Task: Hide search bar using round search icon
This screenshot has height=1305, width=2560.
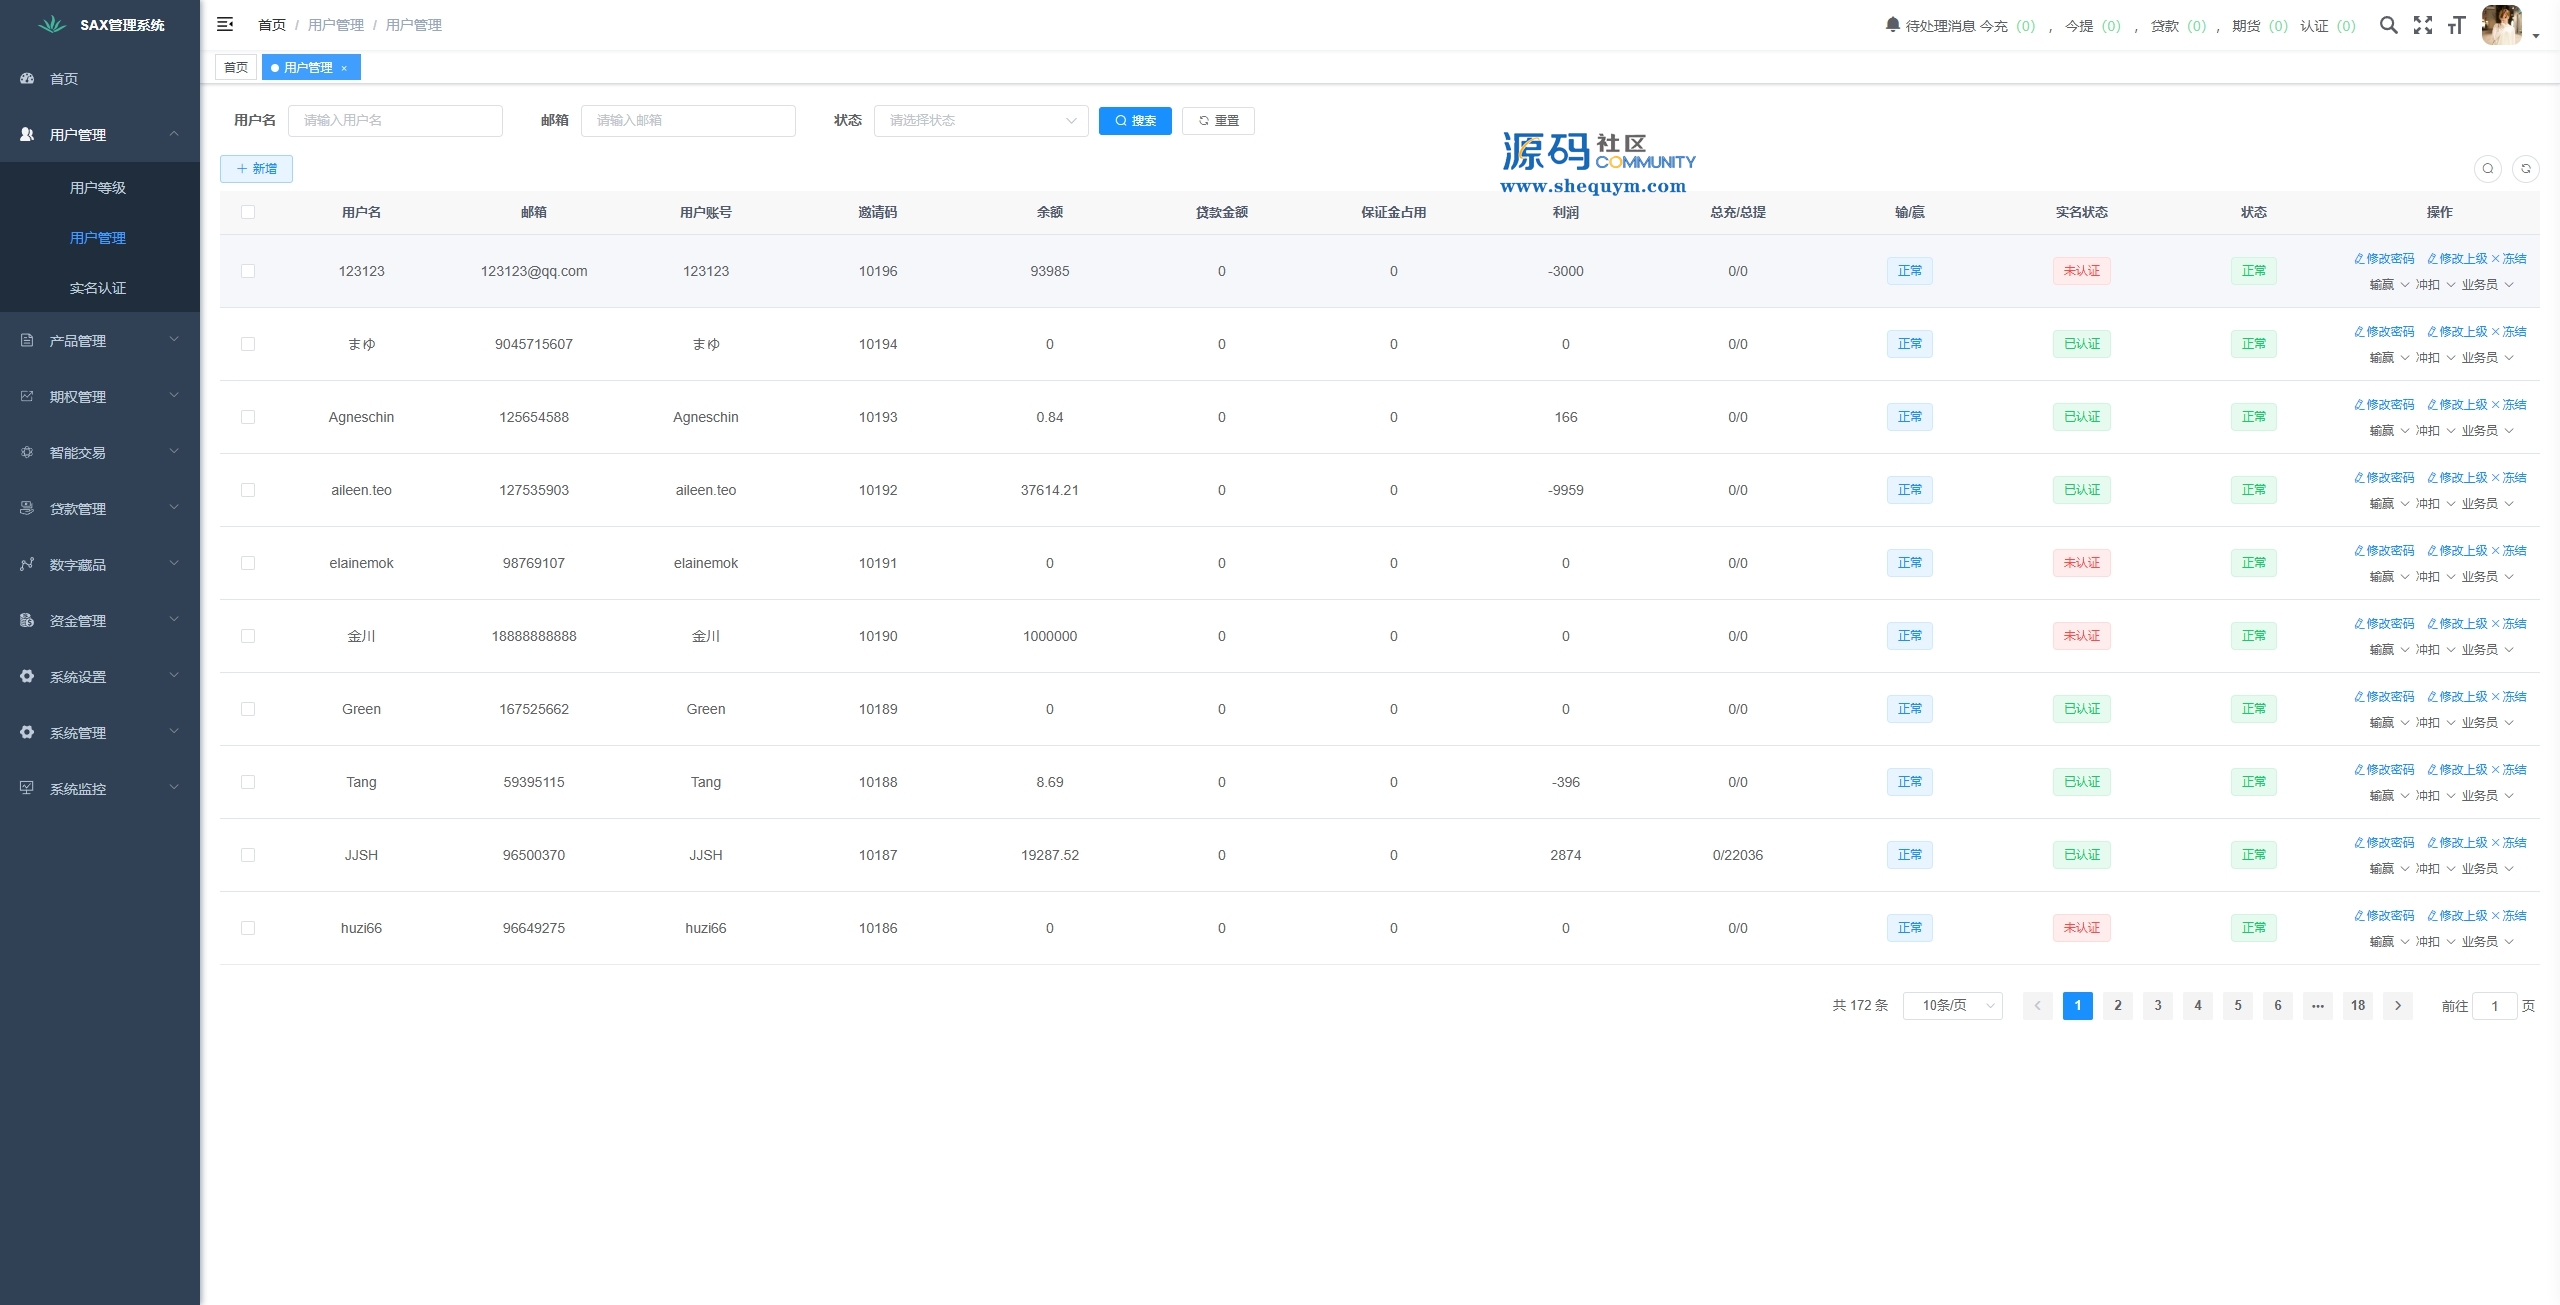Action: pos(2488,169)
